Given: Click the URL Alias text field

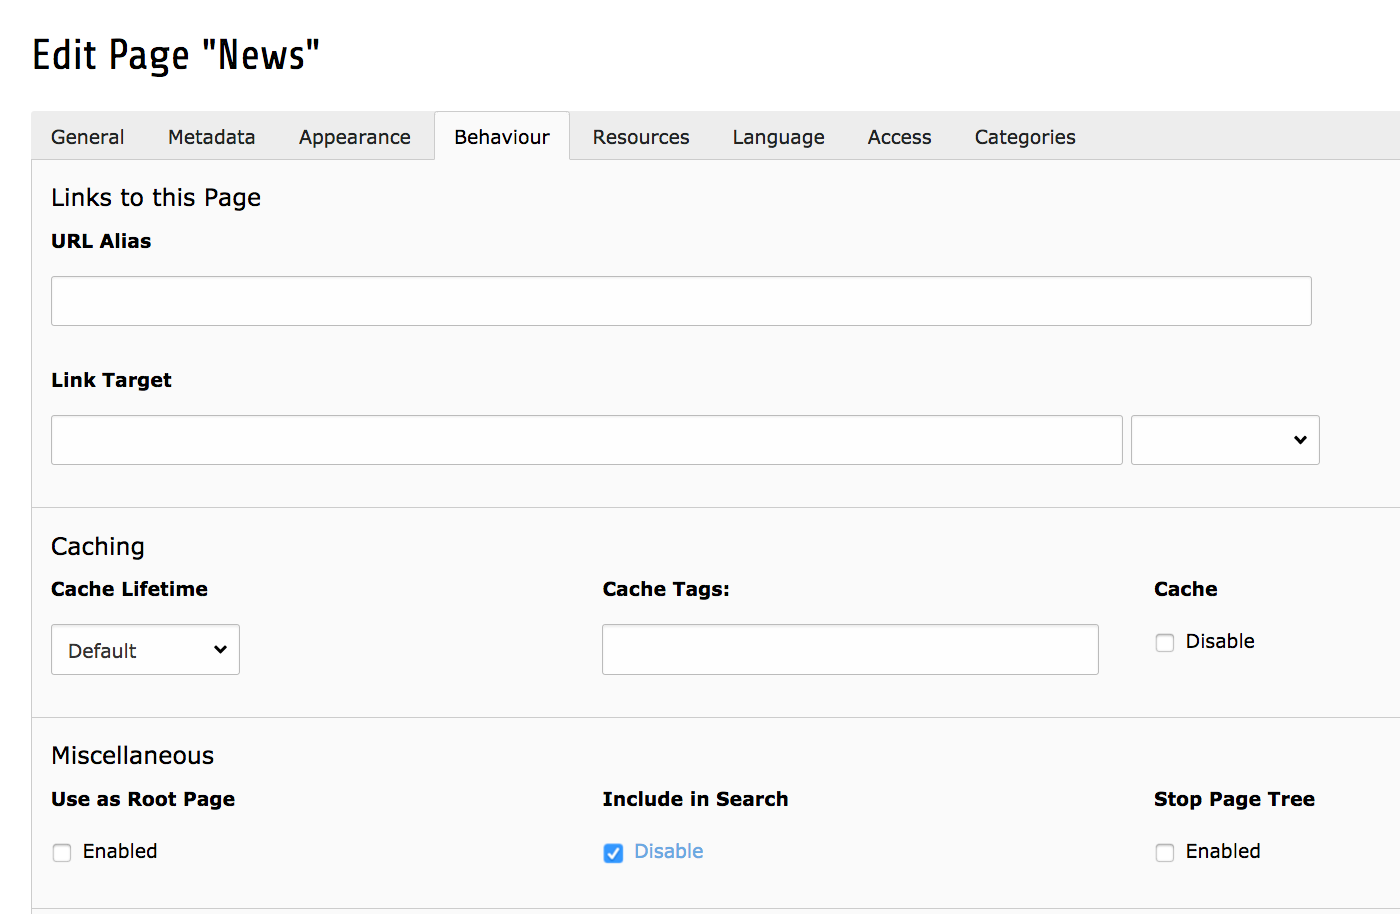Looking at the screenshot, I should (x=681, y=301).
